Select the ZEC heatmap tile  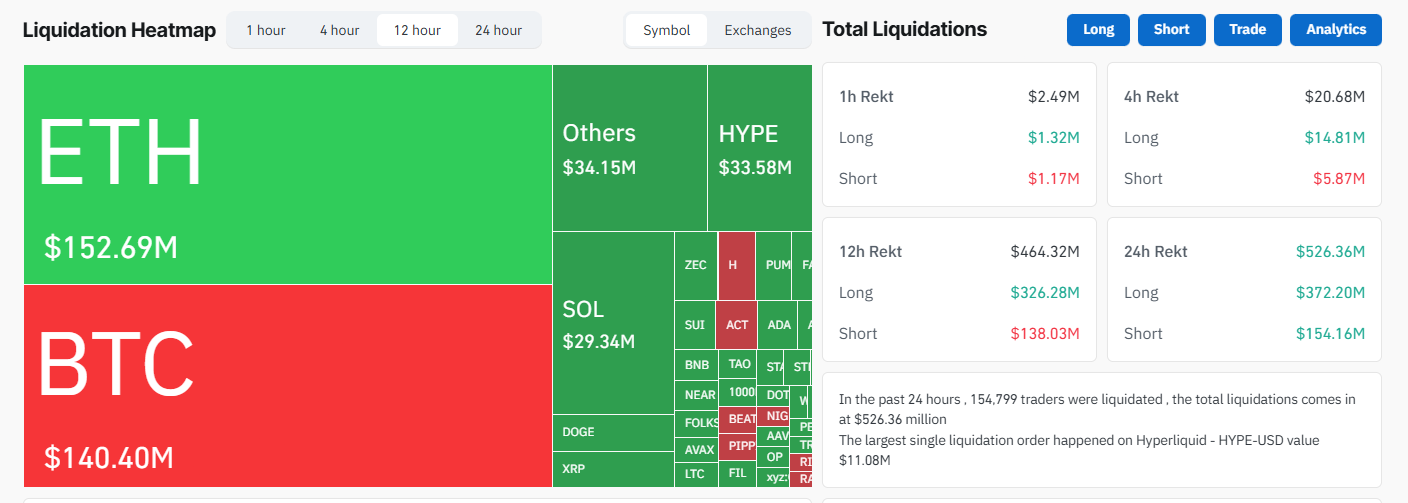pyautogui.click(x=695, y=265)
